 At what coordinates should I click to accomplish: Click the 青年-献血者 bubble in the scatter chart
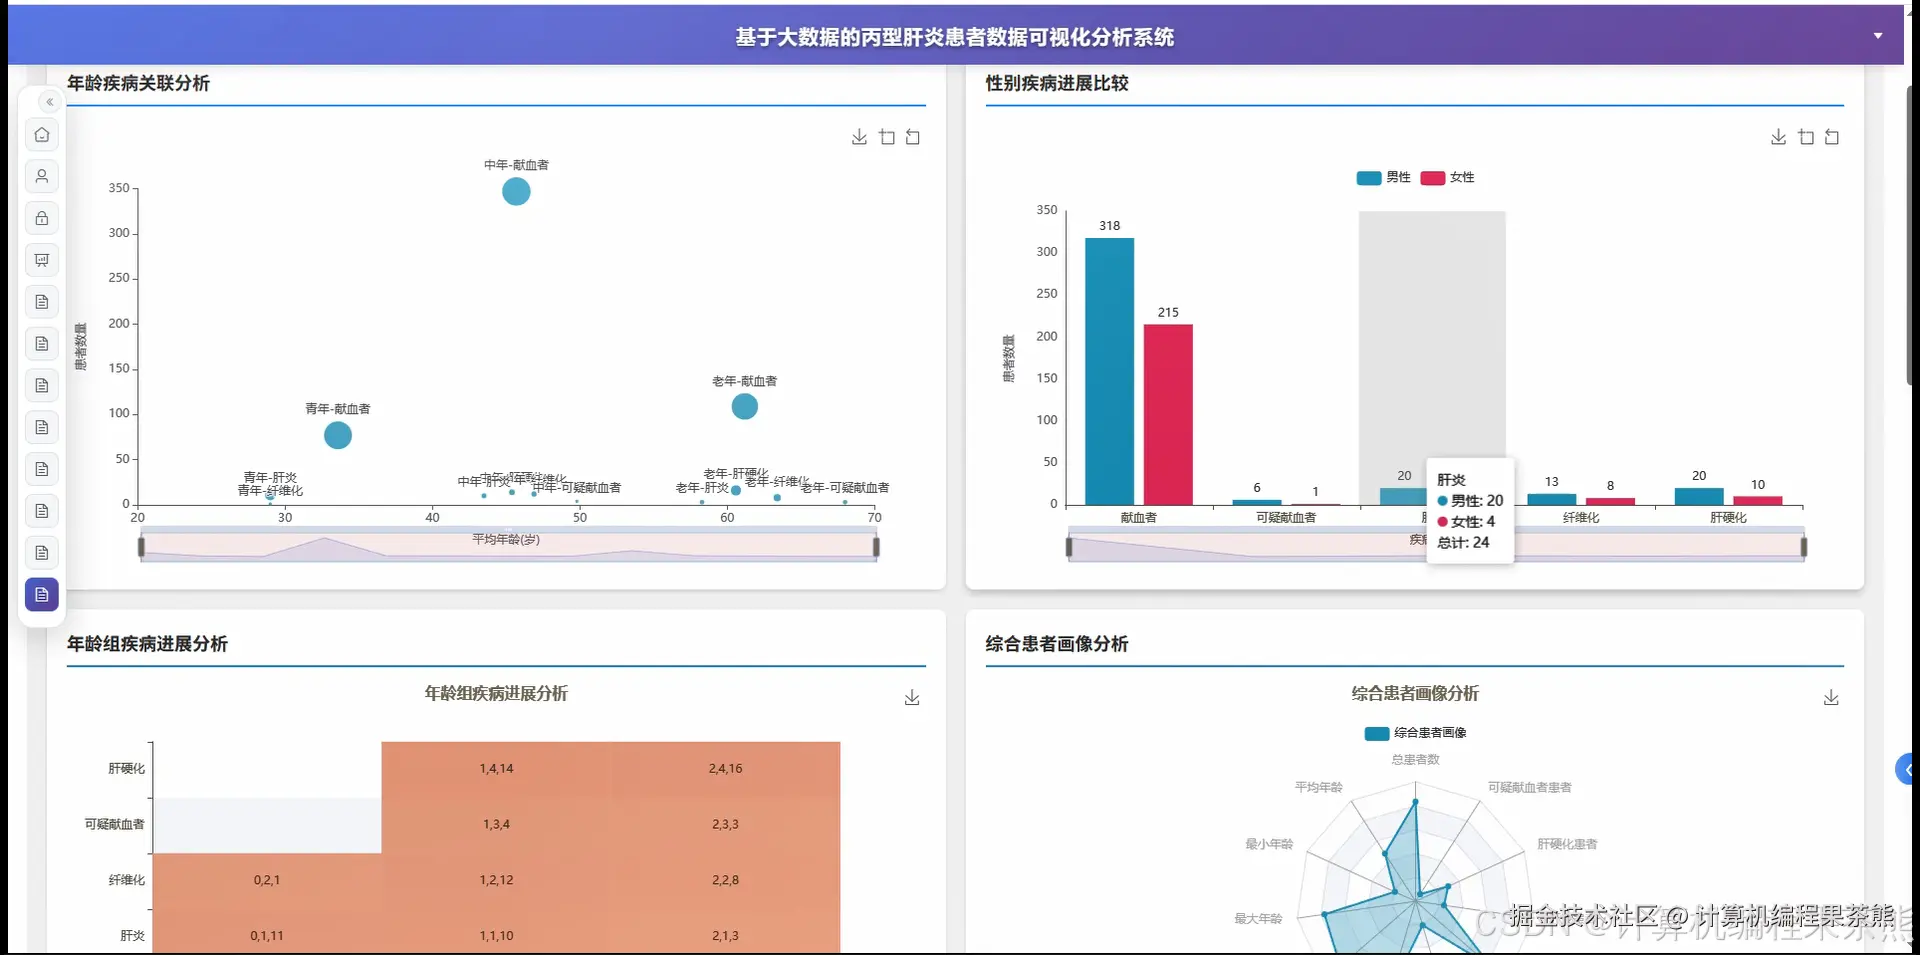[x=338, y=435]
